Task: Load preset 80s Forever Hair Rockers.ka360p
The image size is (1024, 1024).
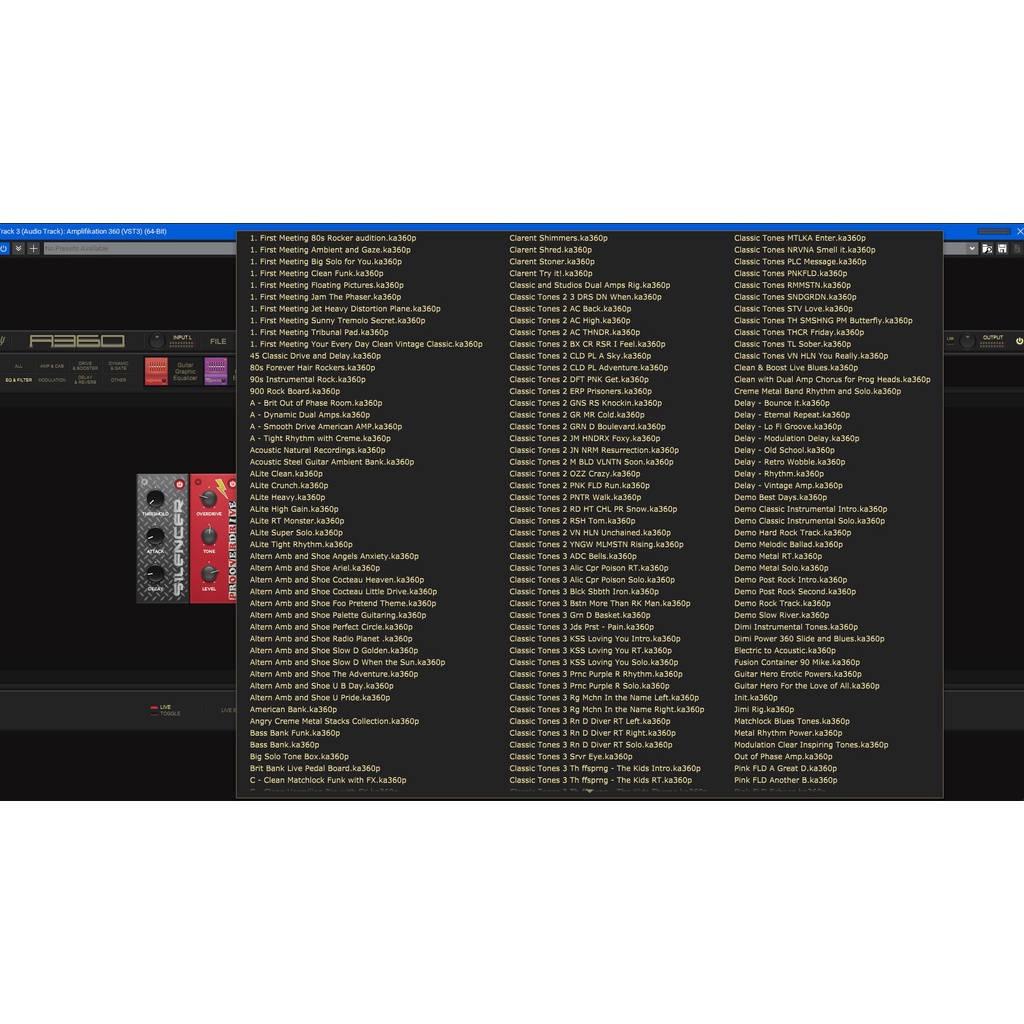Action: click(312, 368)
